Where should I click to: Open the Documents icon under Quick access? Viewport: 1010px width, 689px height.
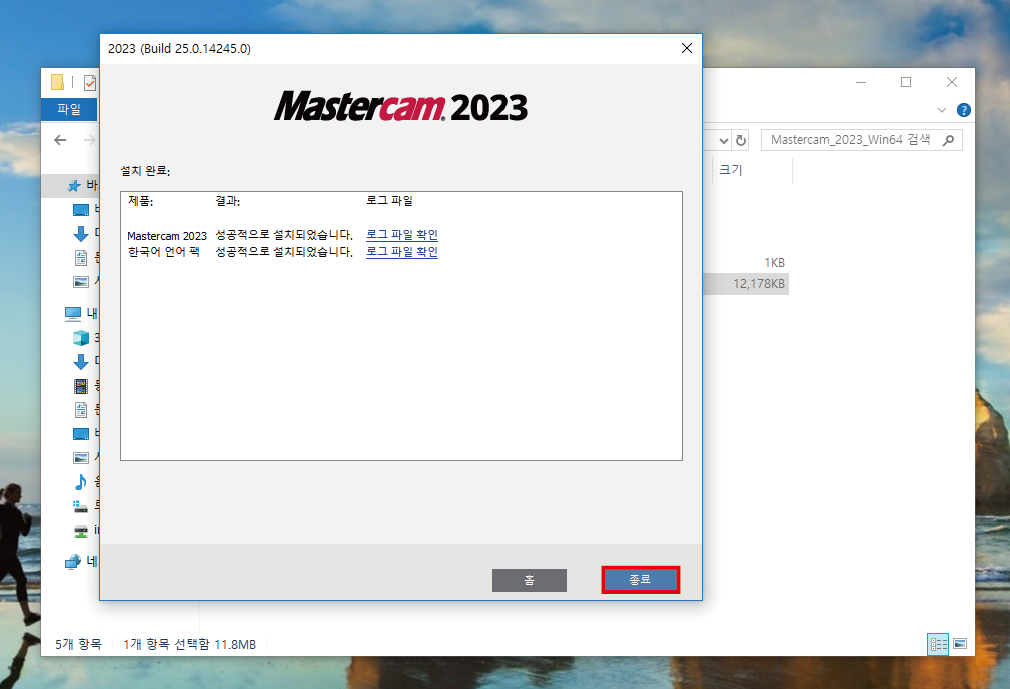tap(81, 258)
